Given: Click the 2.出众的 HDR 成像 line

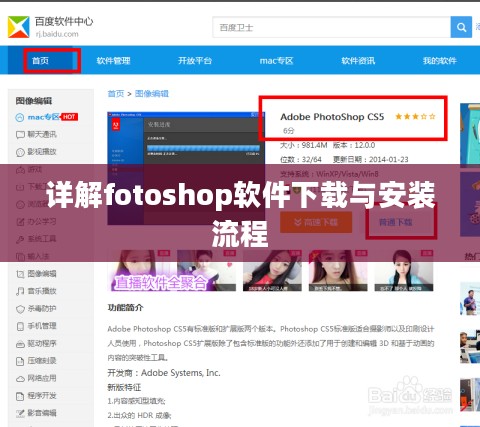Looking at the screenshot, I should pyautogui.click(x=139, y=415).
